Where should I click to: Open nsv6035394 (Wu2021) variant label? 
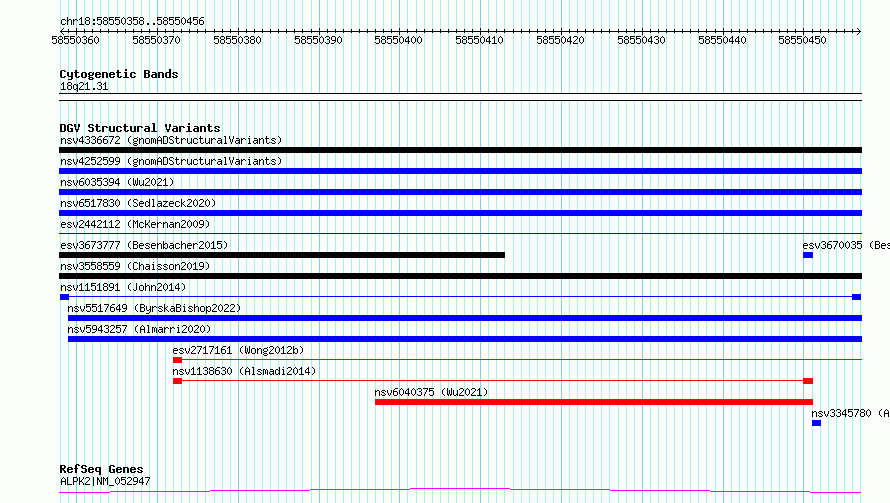tap(117, 182)
